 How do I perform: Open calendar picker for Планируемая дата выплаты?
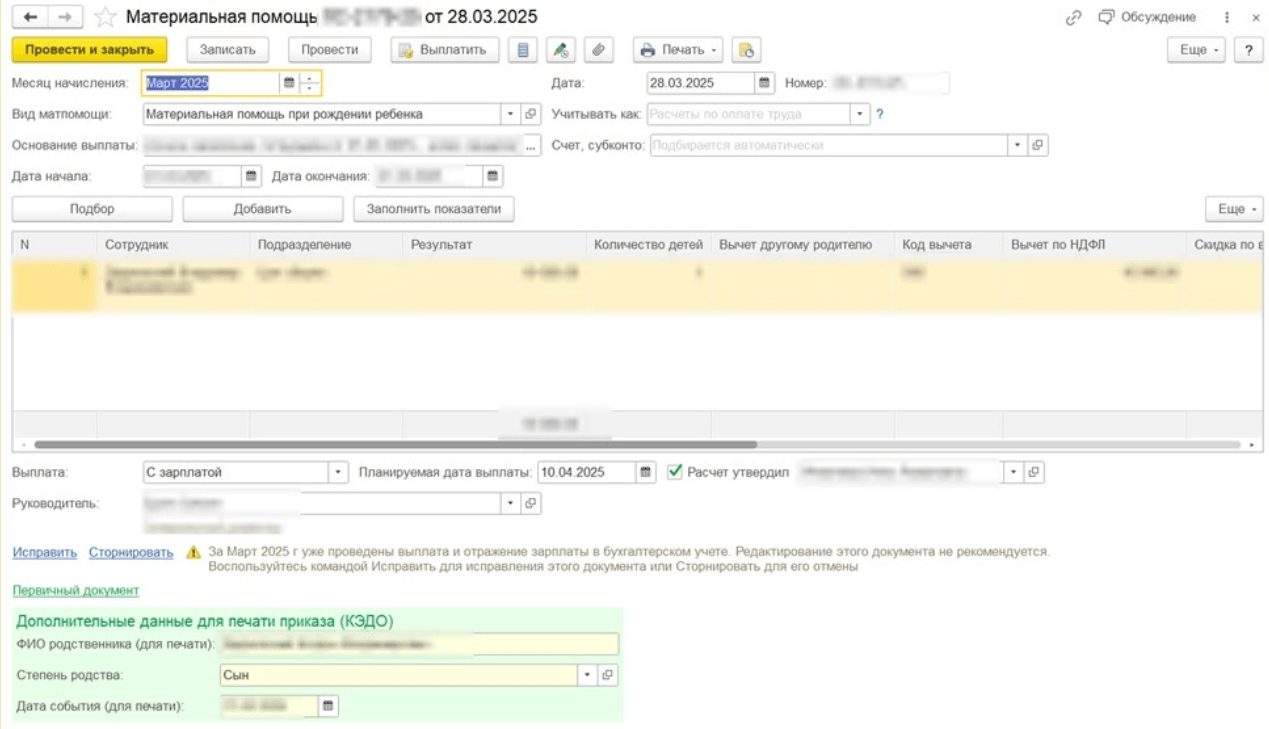click(646, 472)
